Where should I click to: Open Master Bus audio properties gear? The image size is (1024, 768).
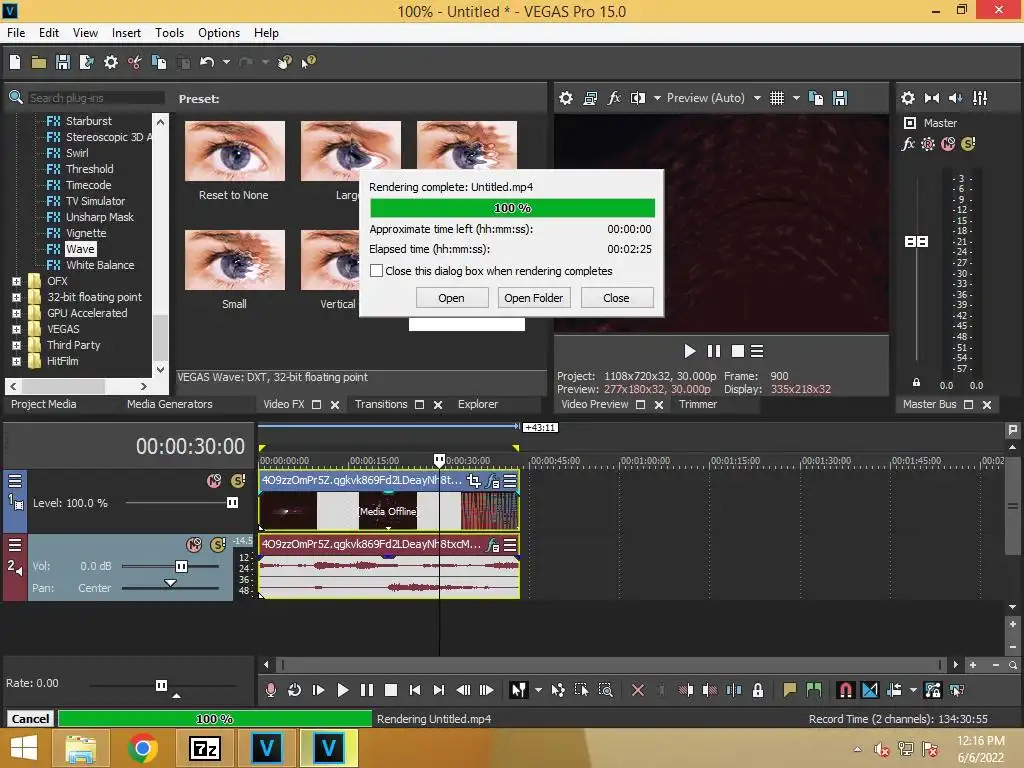tap(908, 98)
